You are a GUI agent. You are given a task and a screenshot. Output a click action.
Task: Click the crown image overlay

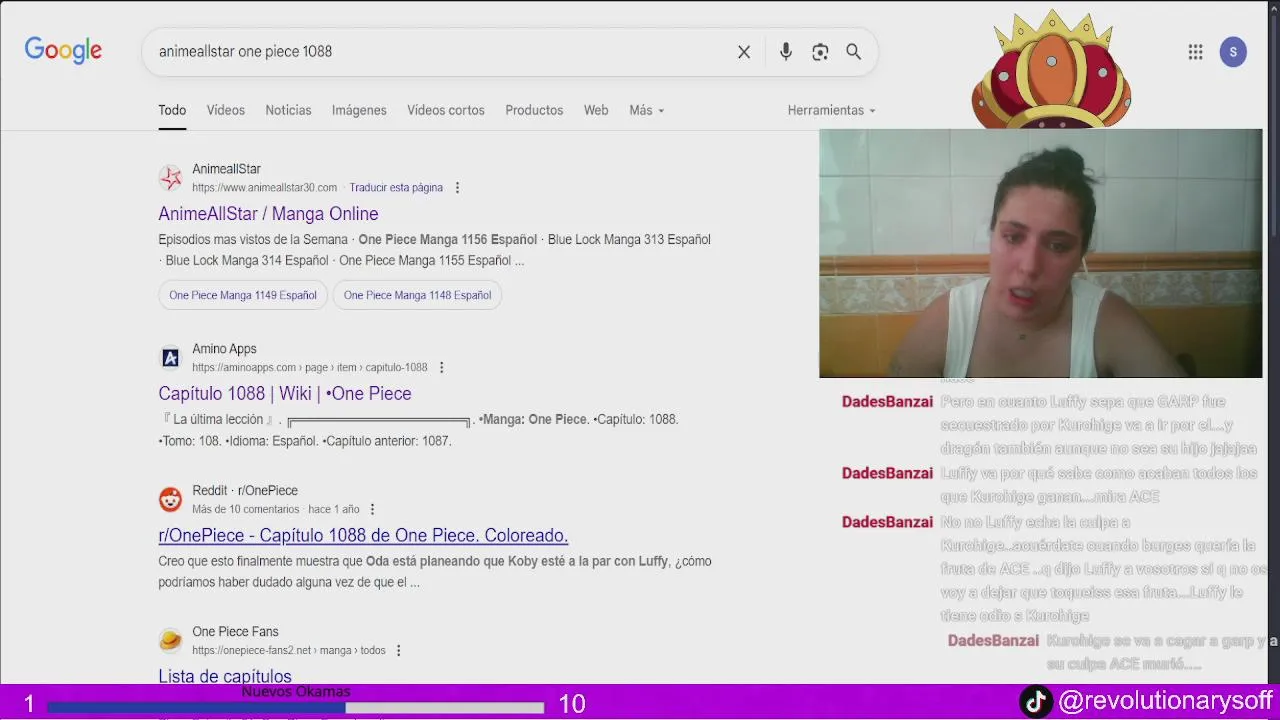1052,68
